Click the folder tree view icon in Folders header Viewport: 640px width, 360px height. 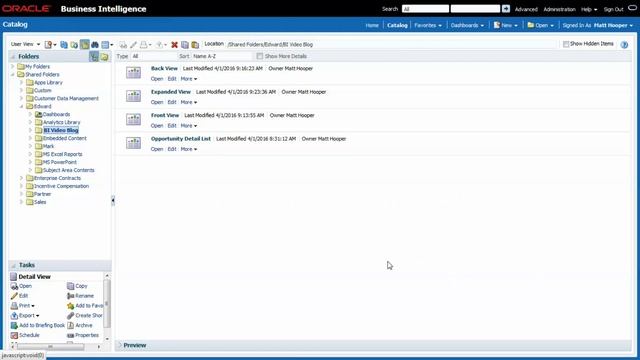94,56
